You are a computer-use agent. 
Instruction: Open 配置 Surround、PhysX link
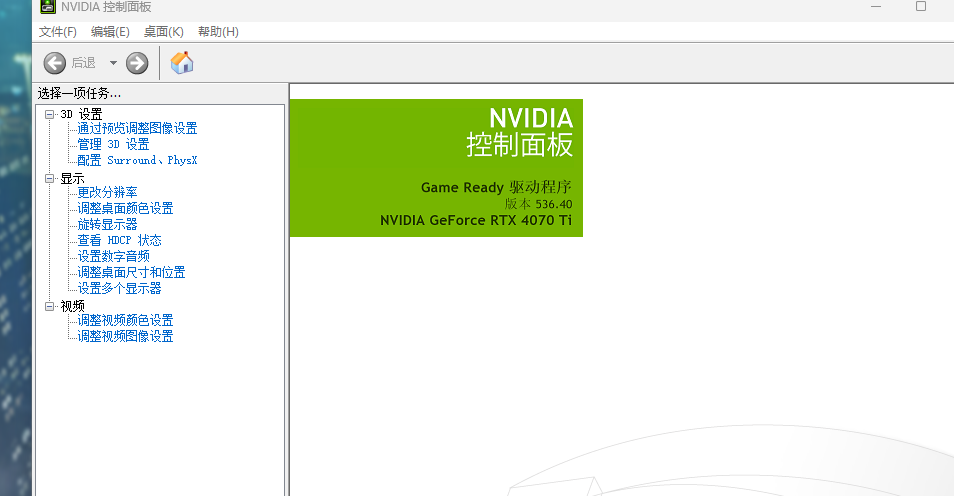pos(137,160)
